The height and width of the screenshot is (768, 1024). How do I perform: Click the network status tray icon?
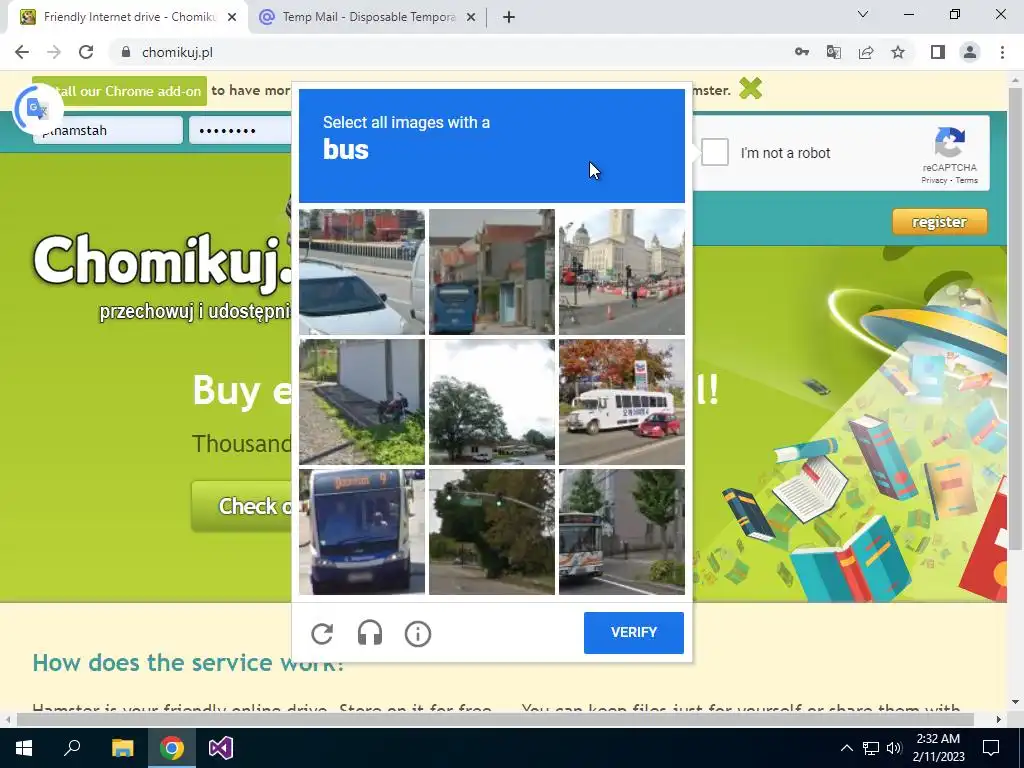(871, 748)
